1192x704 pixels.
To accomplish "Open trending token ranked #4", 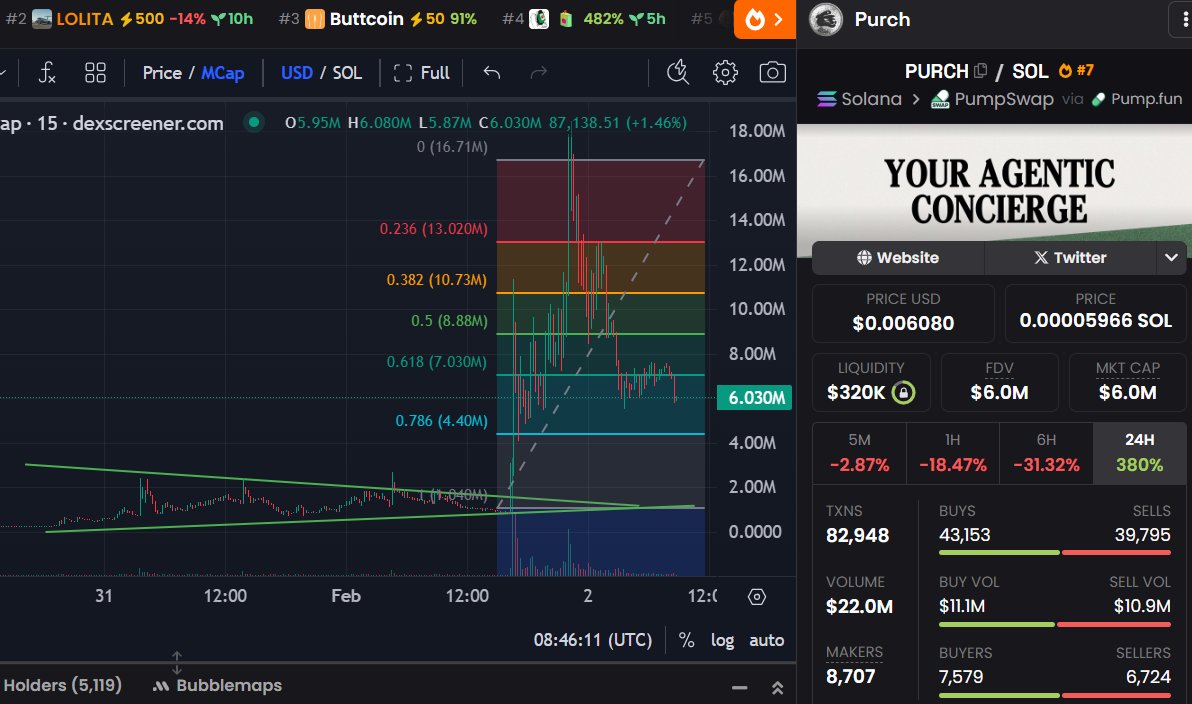I will pos(583,19).
